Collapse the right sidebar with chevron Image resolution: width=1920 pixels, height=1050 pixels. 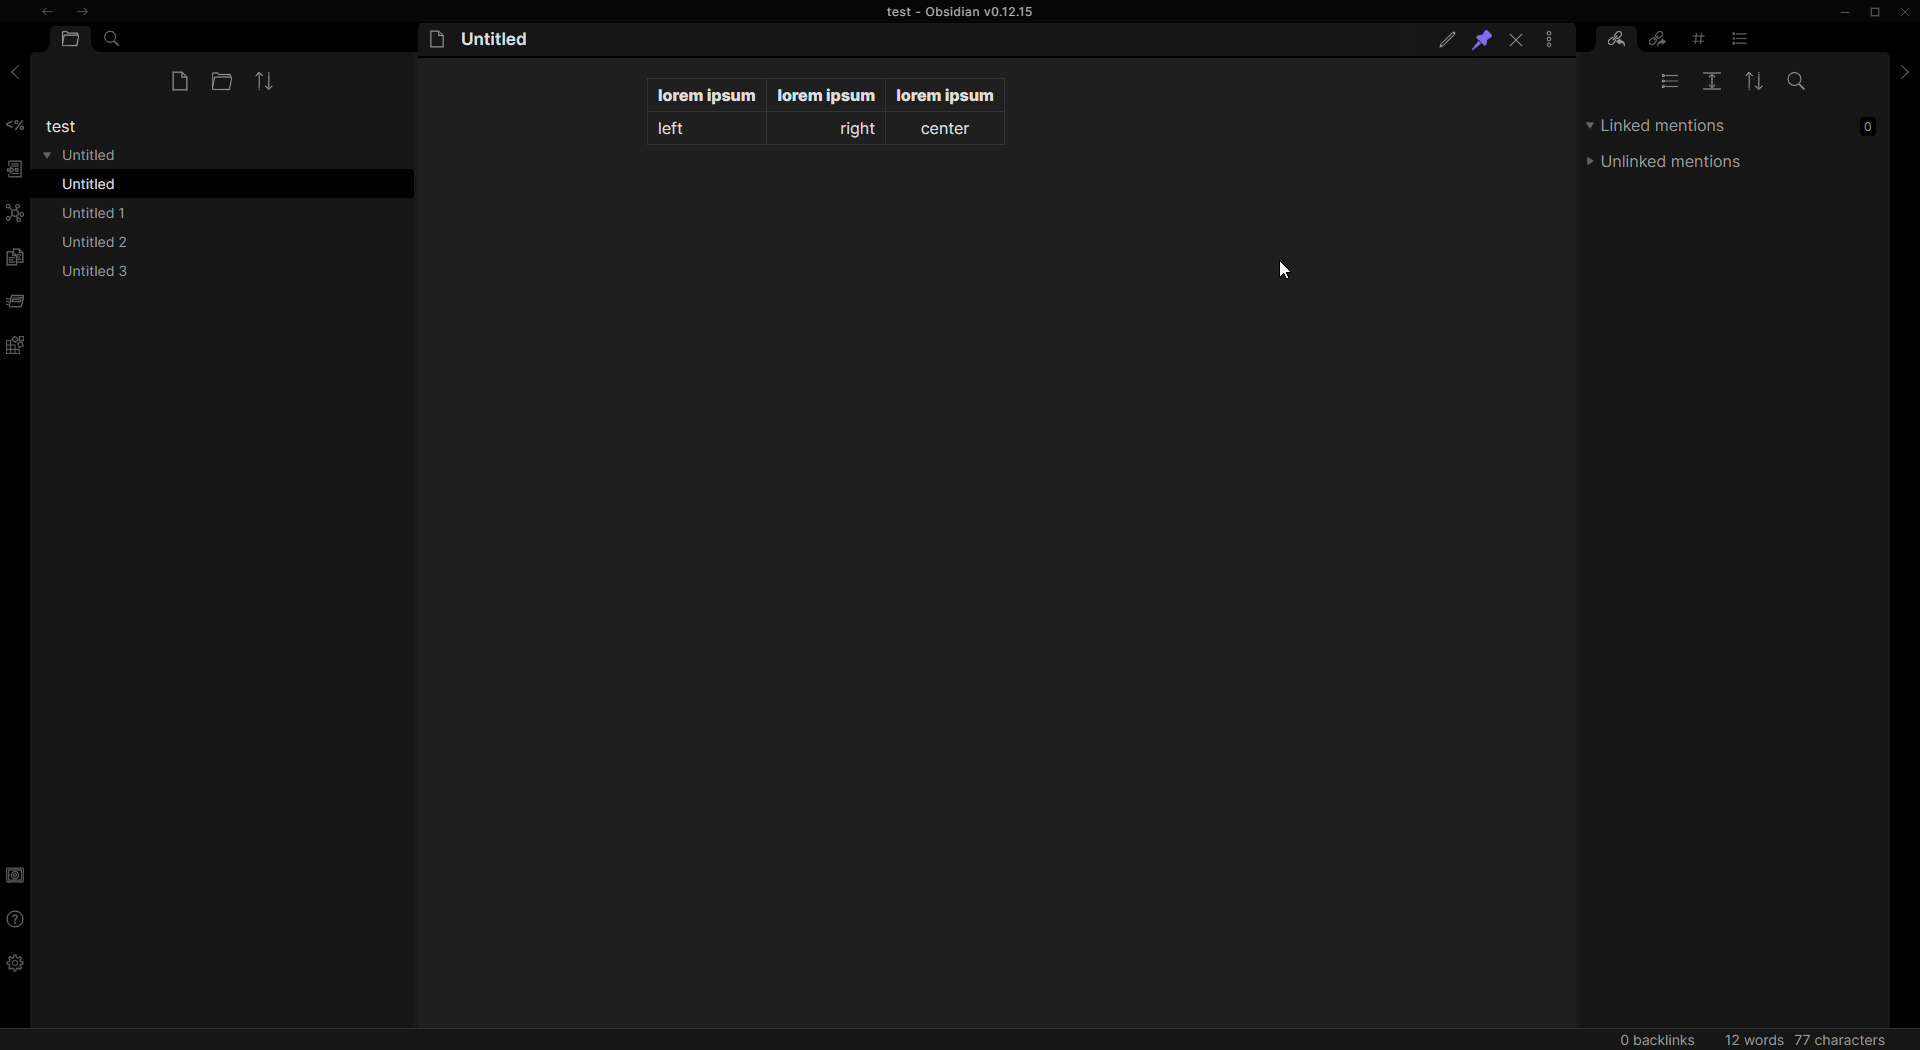1904,73
